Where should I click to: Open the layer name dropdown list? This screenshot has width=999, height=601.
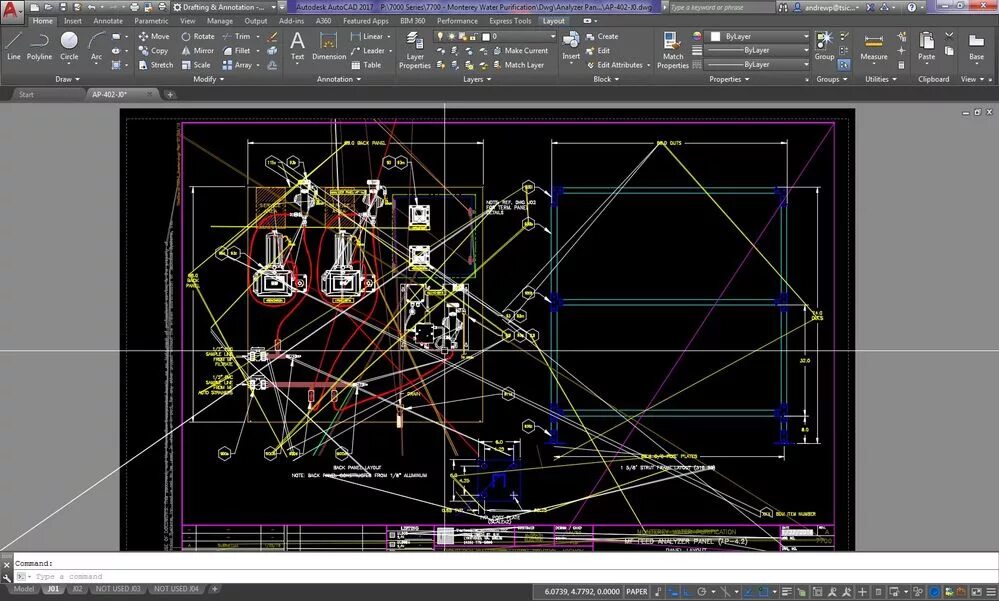pos(492,36)
